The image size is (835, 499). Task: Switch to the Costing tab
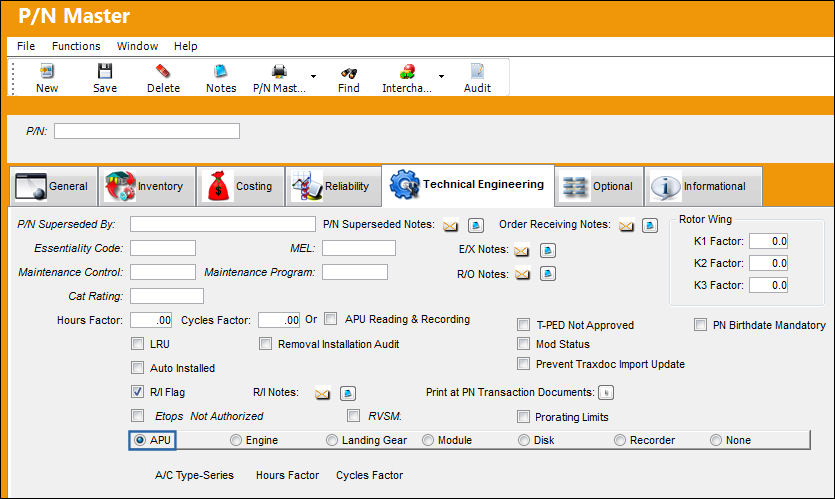tap(241, 186)
